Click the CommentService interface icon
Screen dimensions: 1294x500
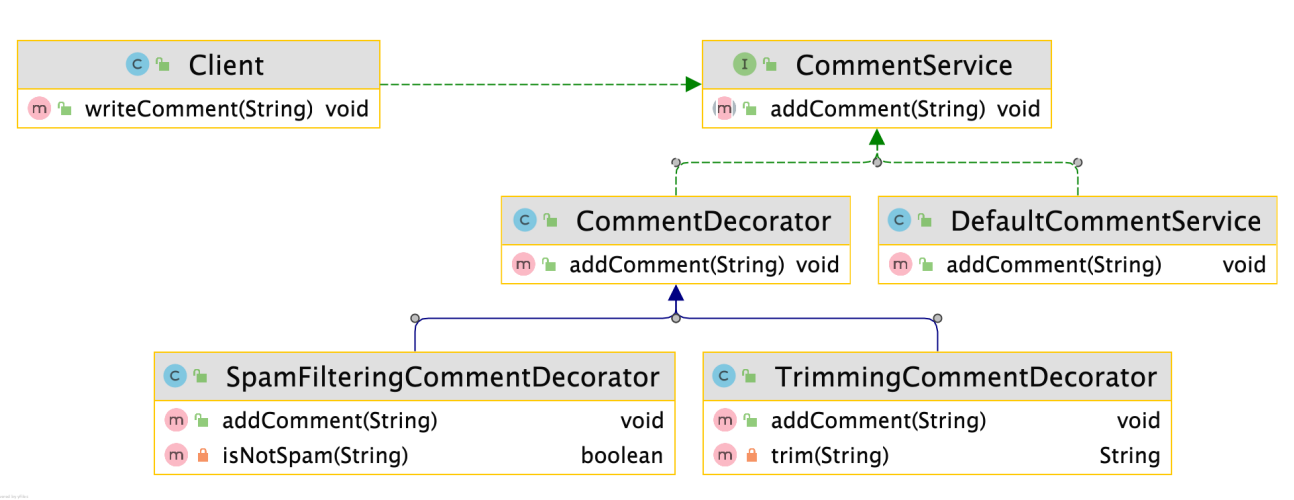(x=744, y=65)
